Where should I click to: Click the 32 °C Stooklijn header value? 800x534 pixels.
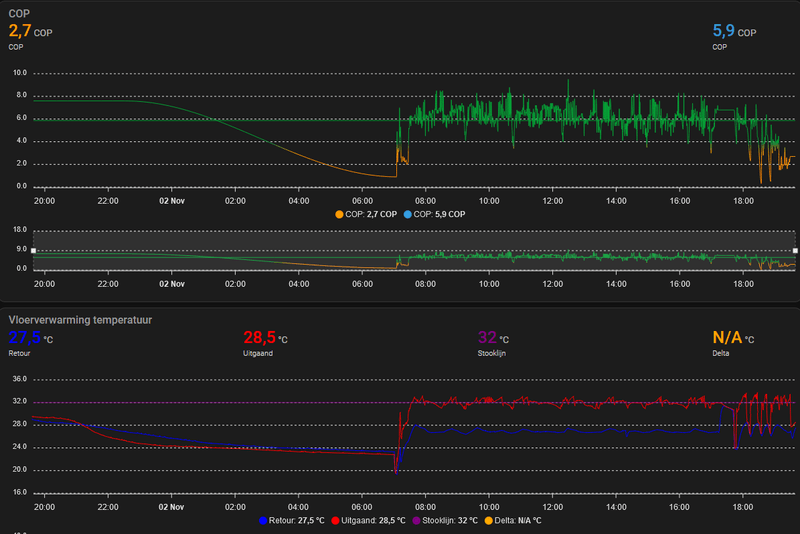pos(493,338)
